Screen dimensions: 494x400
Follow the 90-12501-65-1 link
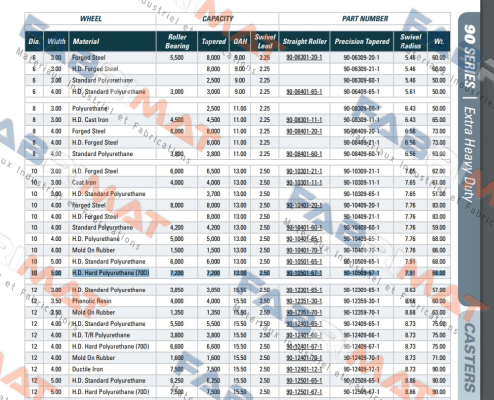point(304,381)
